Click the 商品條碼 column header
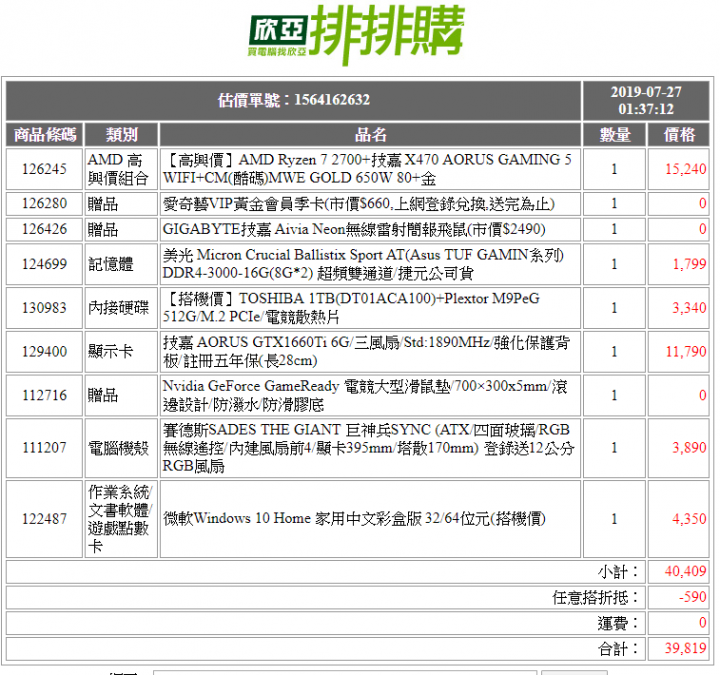The image size is (720, 675). click(x=45, y=135)
